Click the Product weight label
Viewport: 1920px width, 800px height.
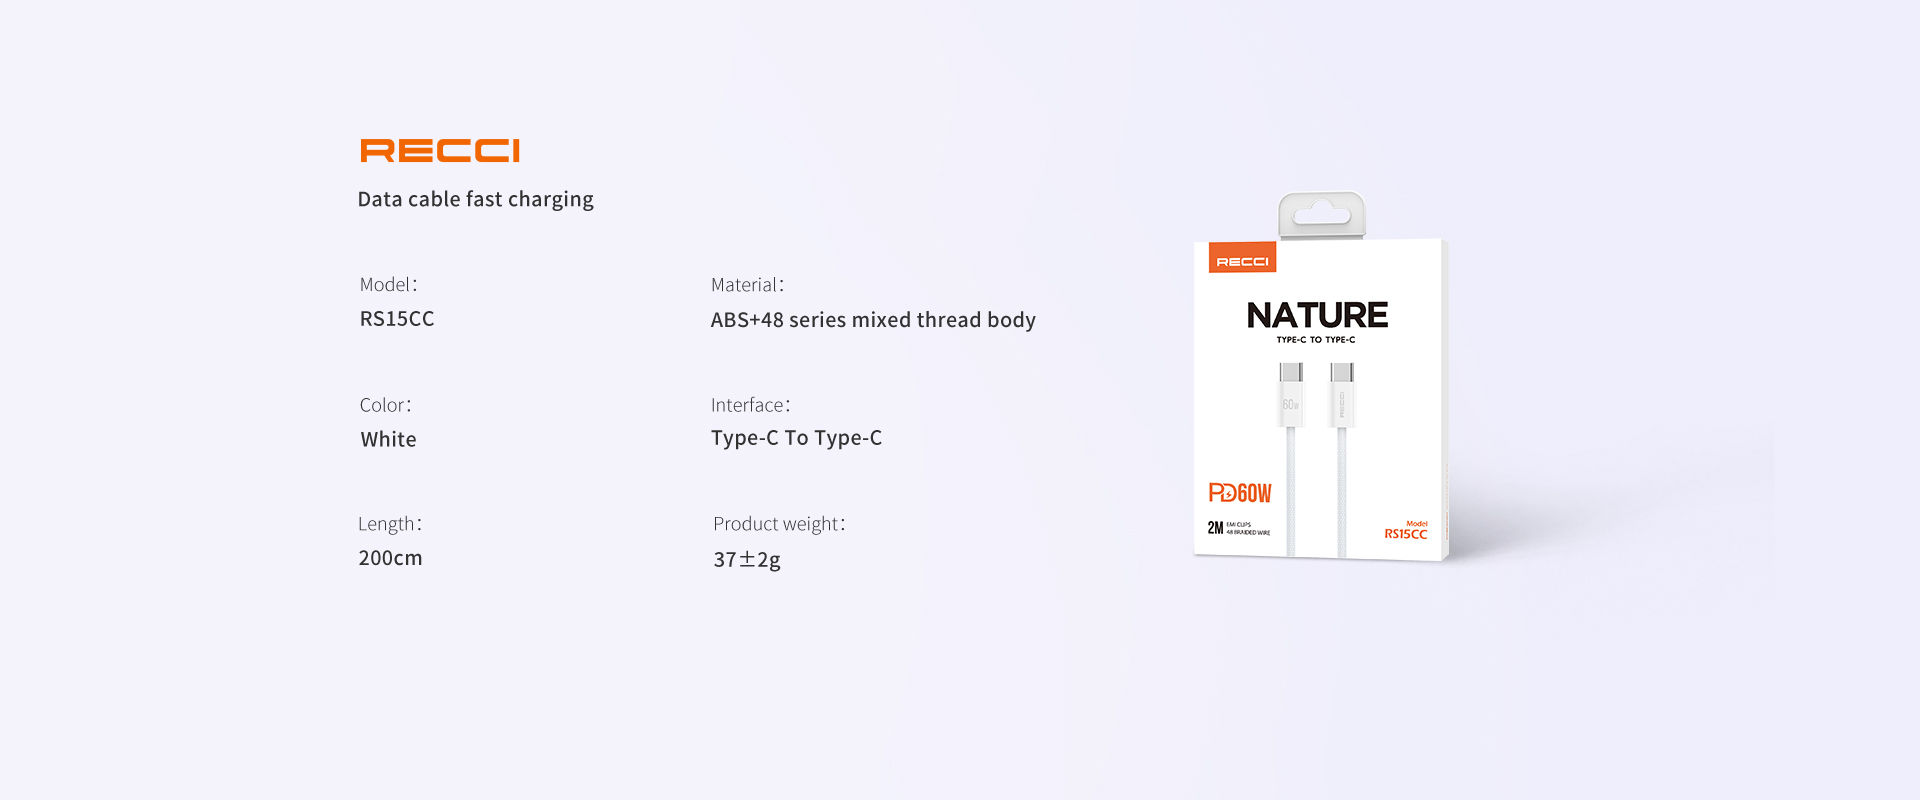[x=779, y=524]
